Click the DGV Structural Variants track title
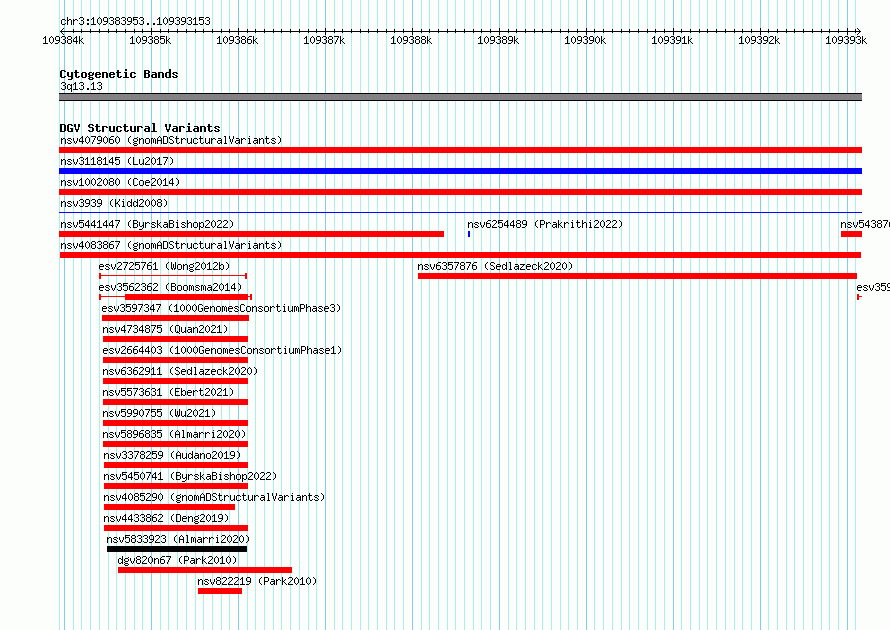The width and height of the screenshot is (890, 630). tap(140, 128)
